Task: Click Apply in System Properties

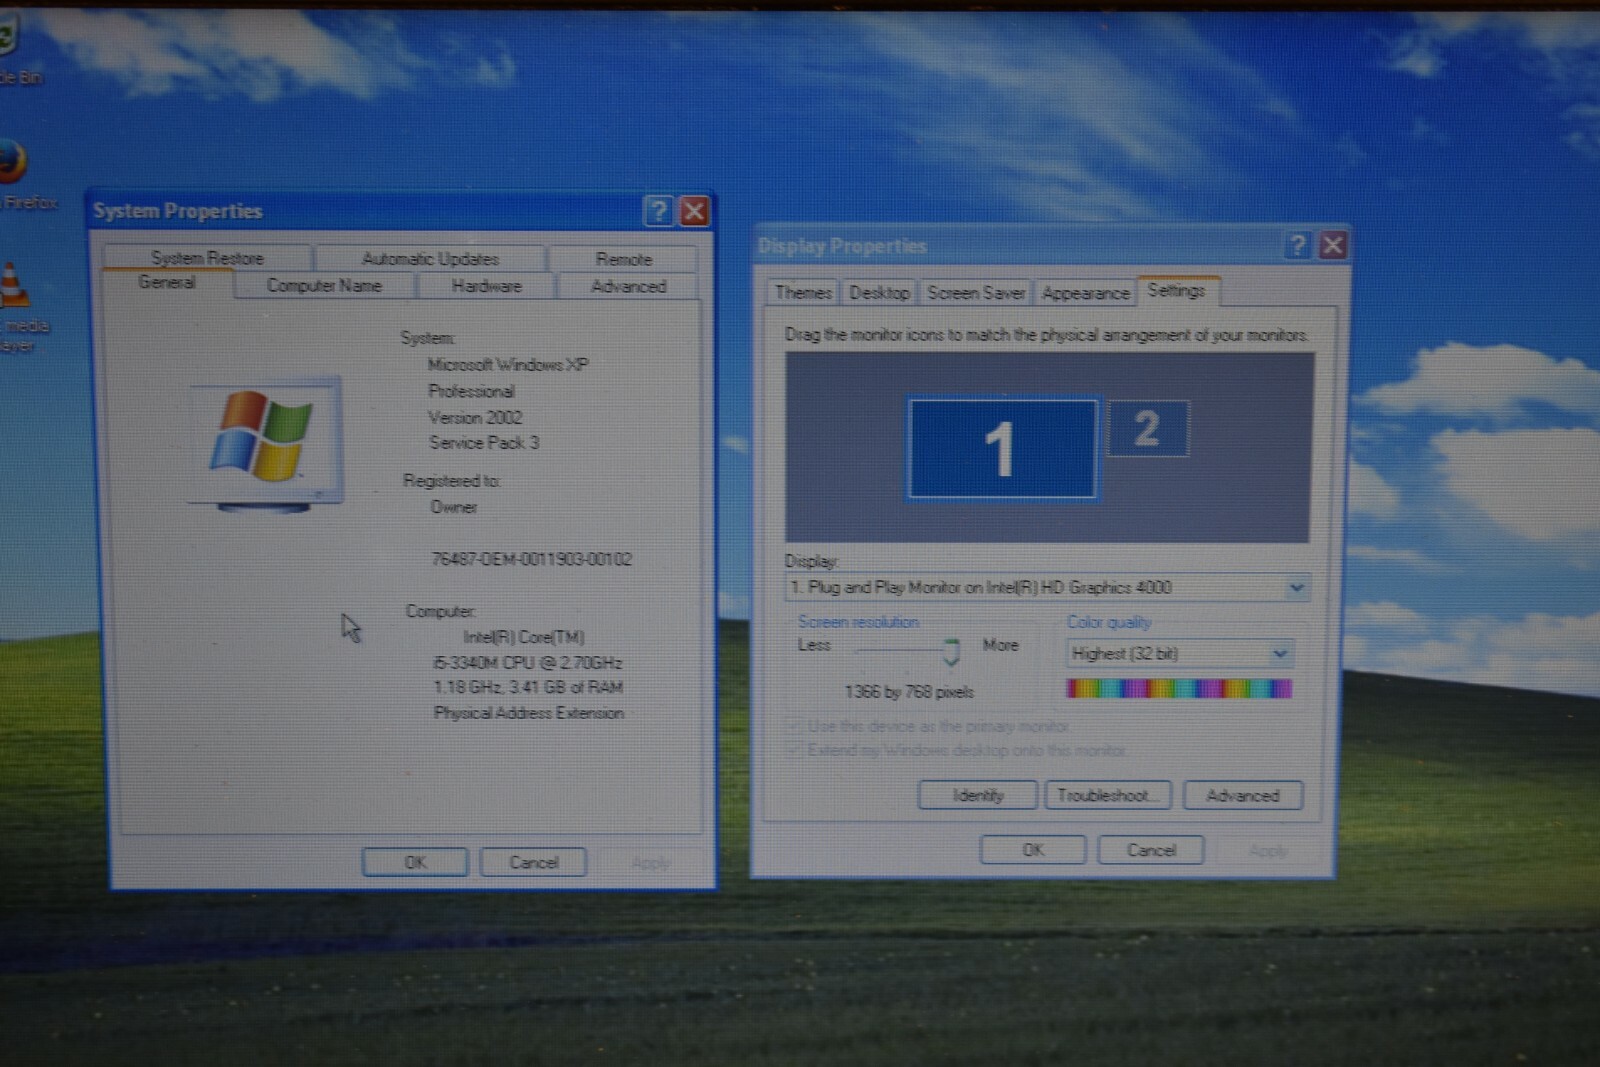Action: pos(650,862)
